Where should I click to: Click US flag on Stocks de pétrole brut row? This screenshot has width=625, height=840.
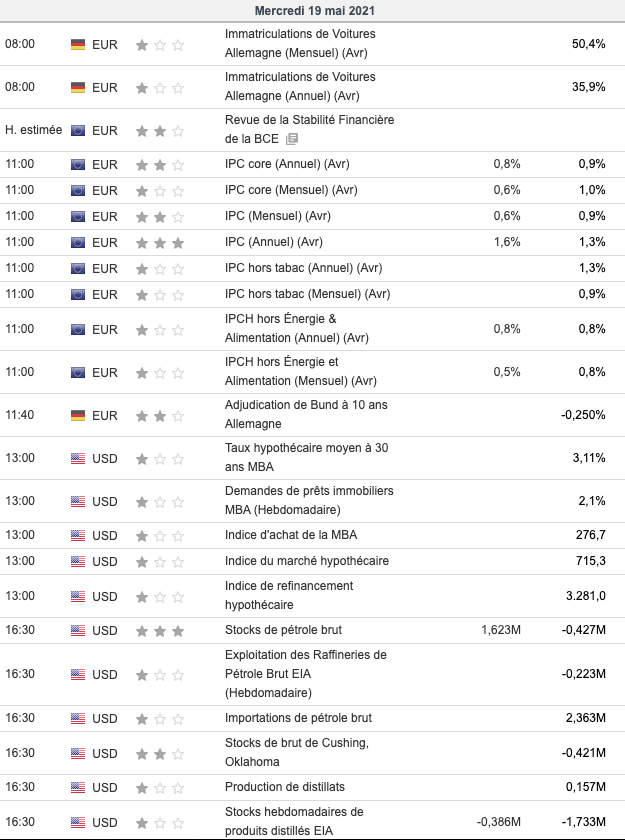pos(78,630)
